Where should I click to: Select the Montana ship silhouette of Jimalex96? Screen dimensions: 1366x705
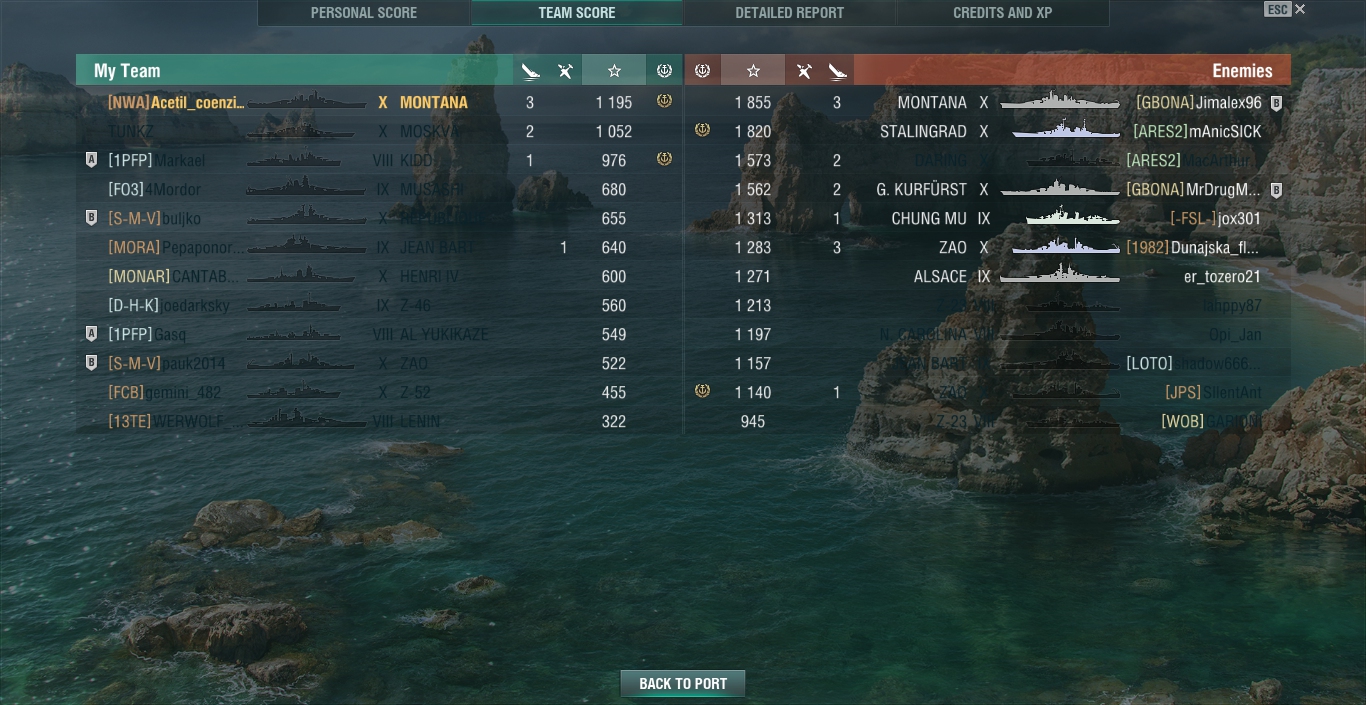click(1060, 102)
